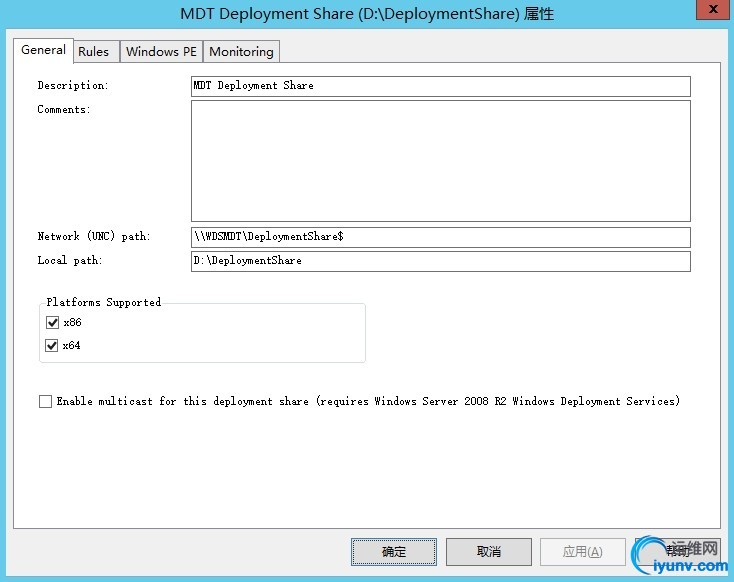Edit the Network (UNC) path field

[440, 237]
